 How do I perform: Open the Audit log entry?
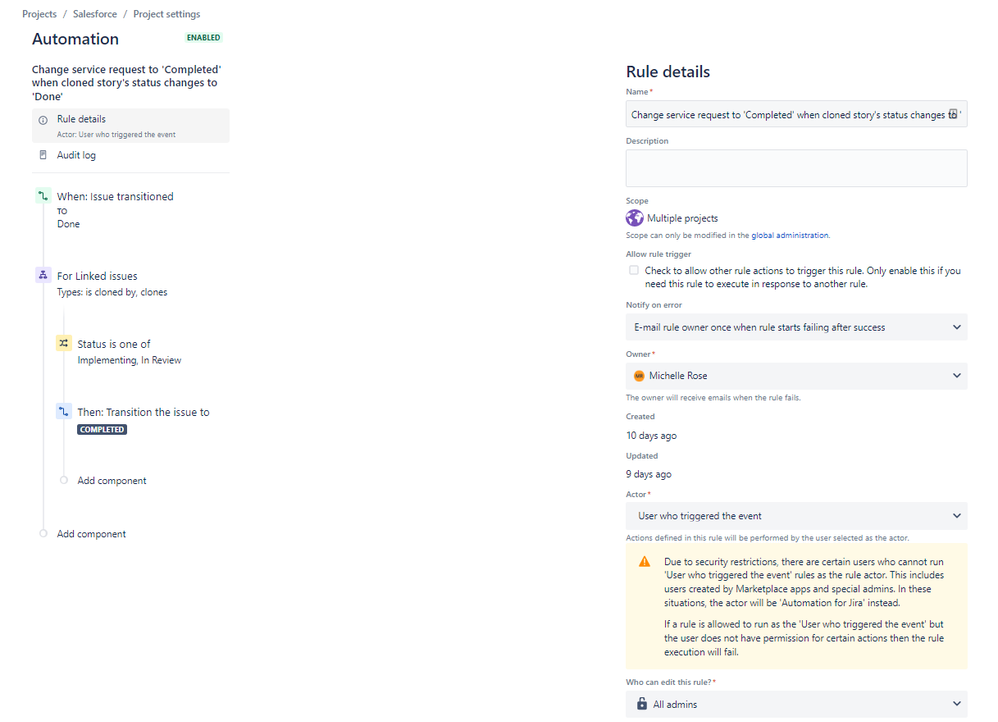[x=76, y=155]
